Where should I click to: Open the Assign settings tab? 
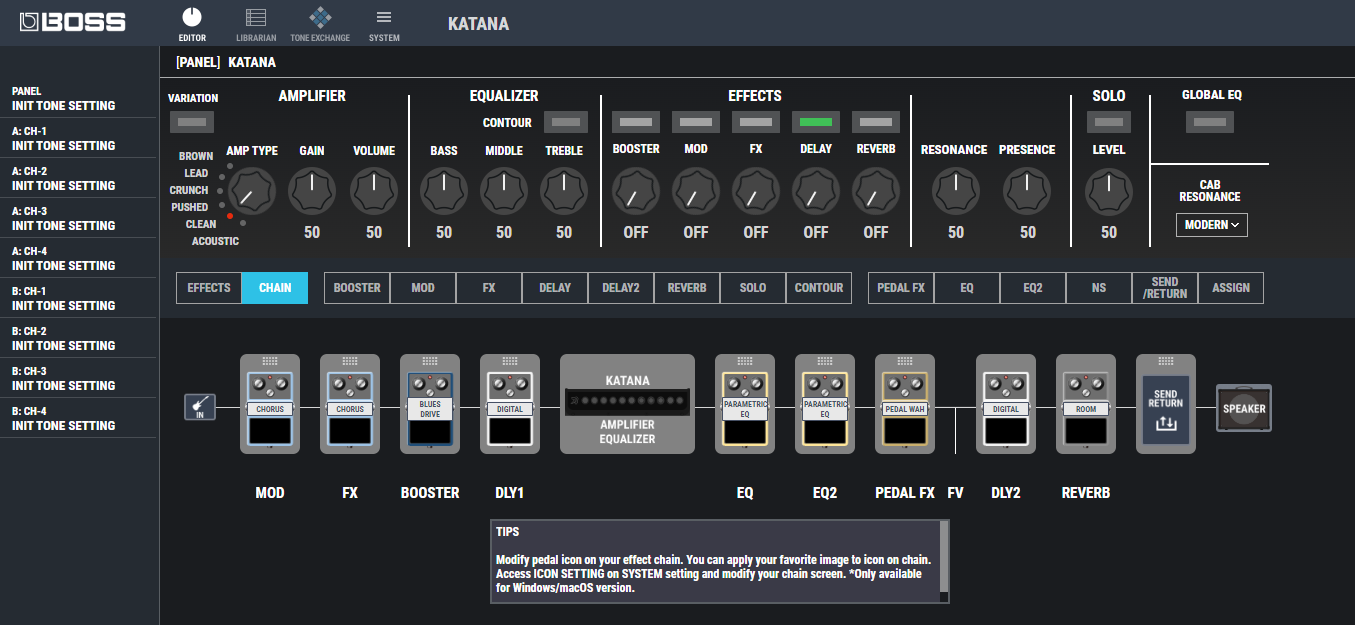[x=1231, y=288]
